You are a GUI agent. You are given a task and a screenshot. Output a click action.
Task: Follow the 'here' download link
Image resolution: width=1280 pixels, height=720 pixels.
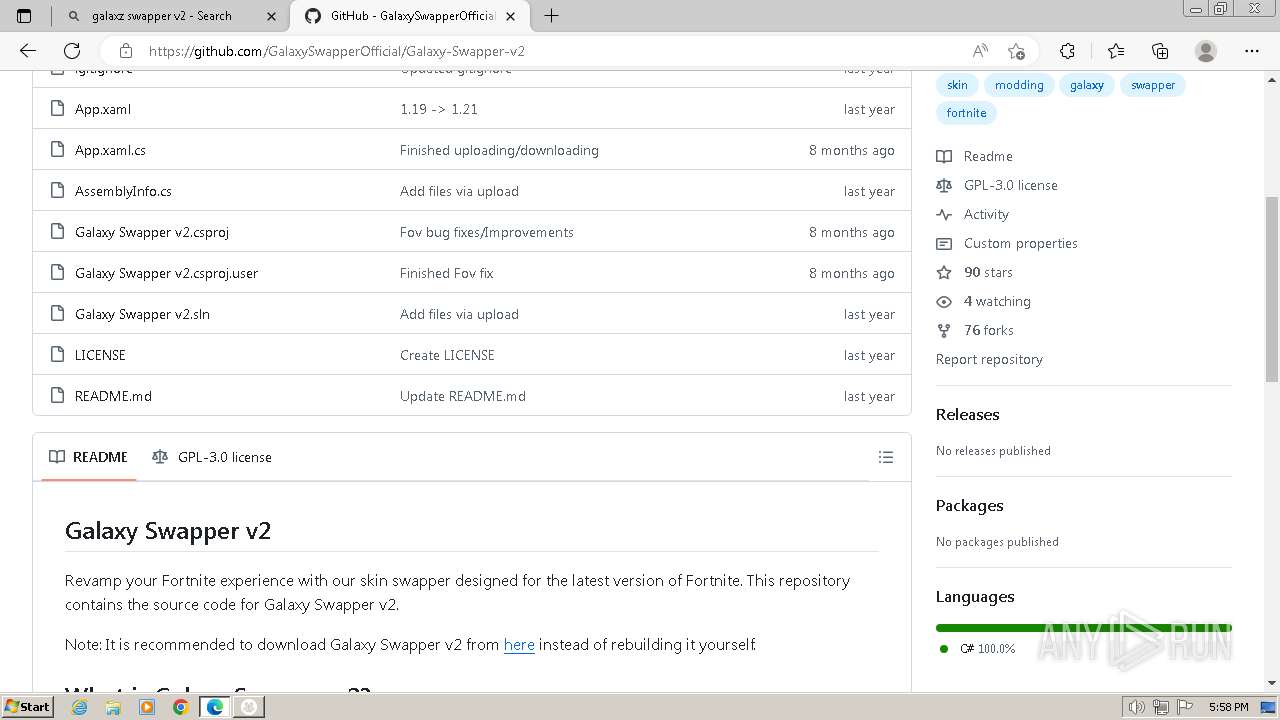[x=519, y=645]
